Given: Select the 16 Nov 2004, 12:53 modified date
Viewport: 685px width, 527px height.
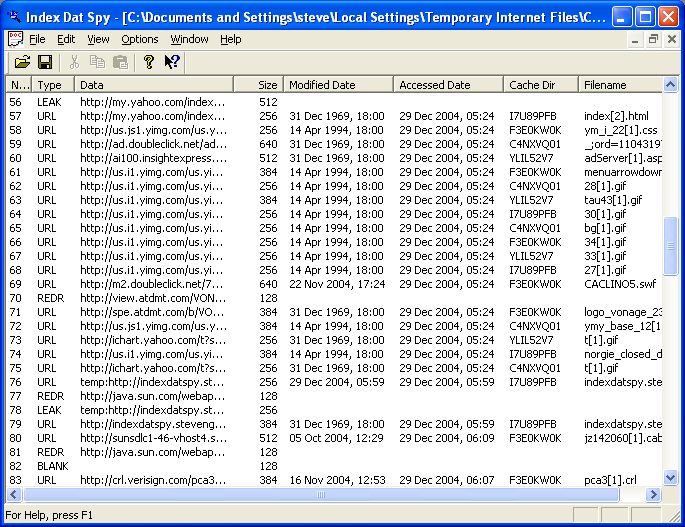Looking at the screenshot, I should [337, 480].
